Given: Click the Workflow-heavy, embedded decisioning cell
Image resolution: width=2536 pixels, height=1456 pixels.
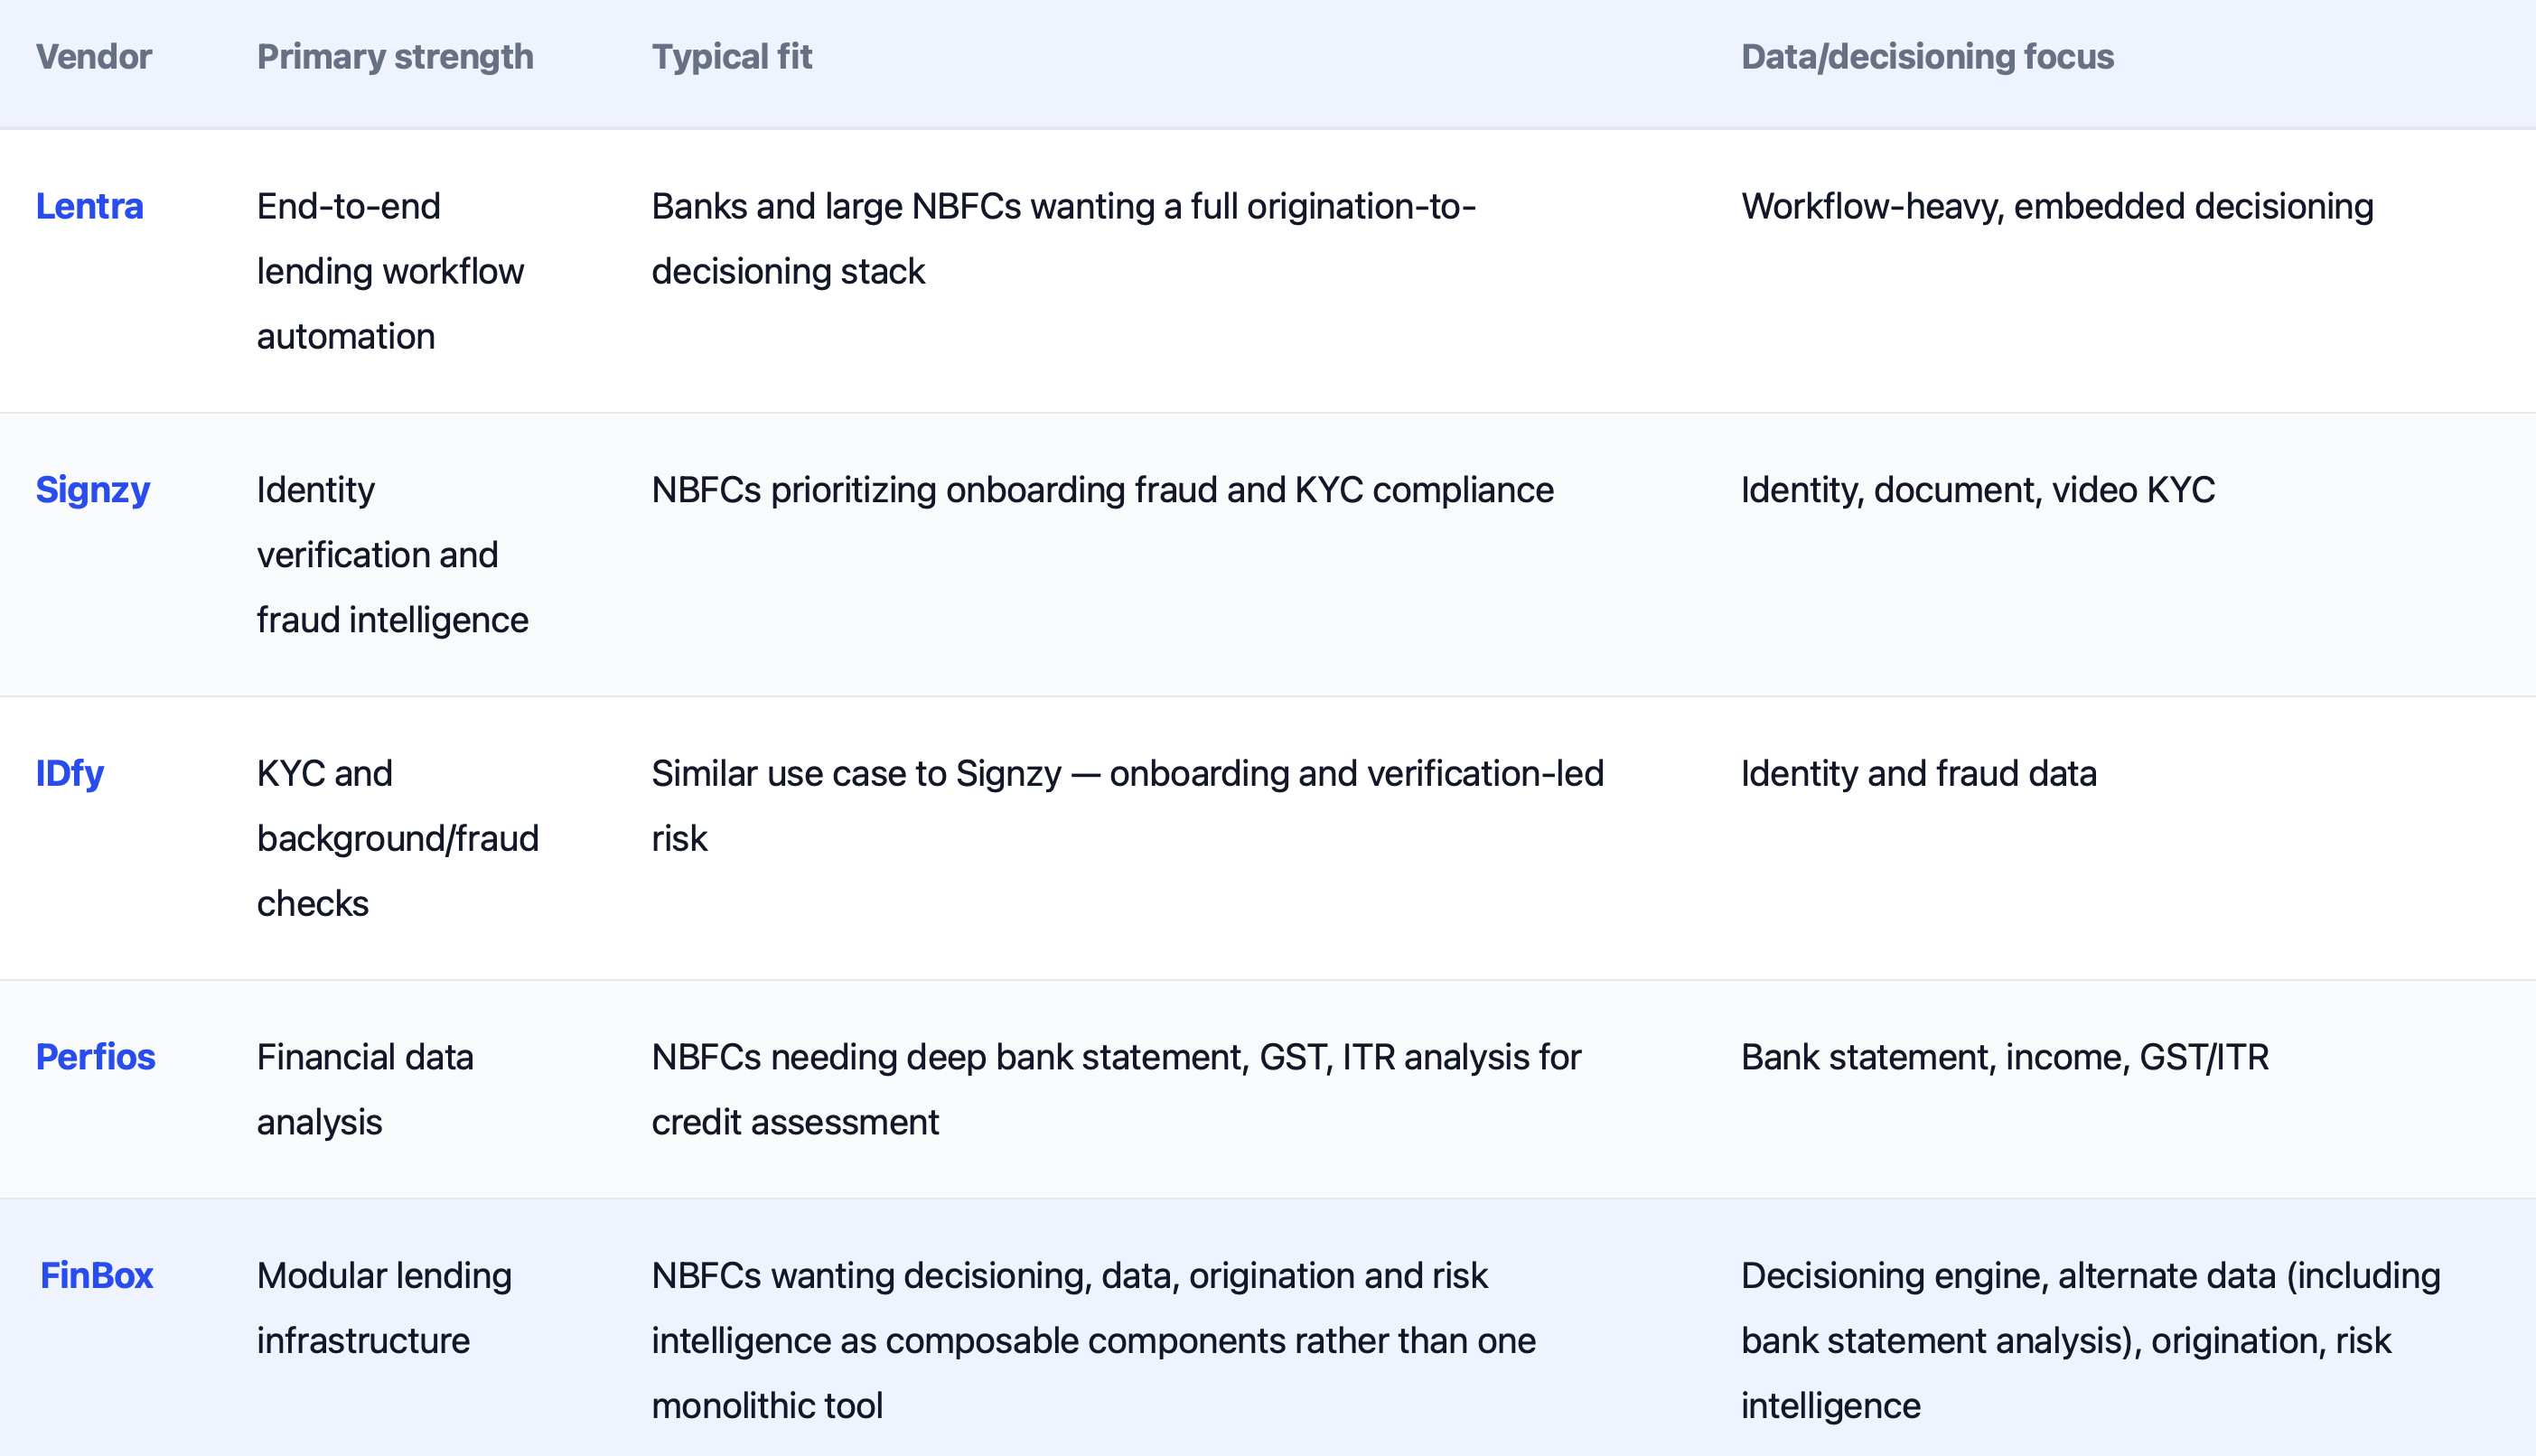Looking at the screenshot, I should point(2057,206).
